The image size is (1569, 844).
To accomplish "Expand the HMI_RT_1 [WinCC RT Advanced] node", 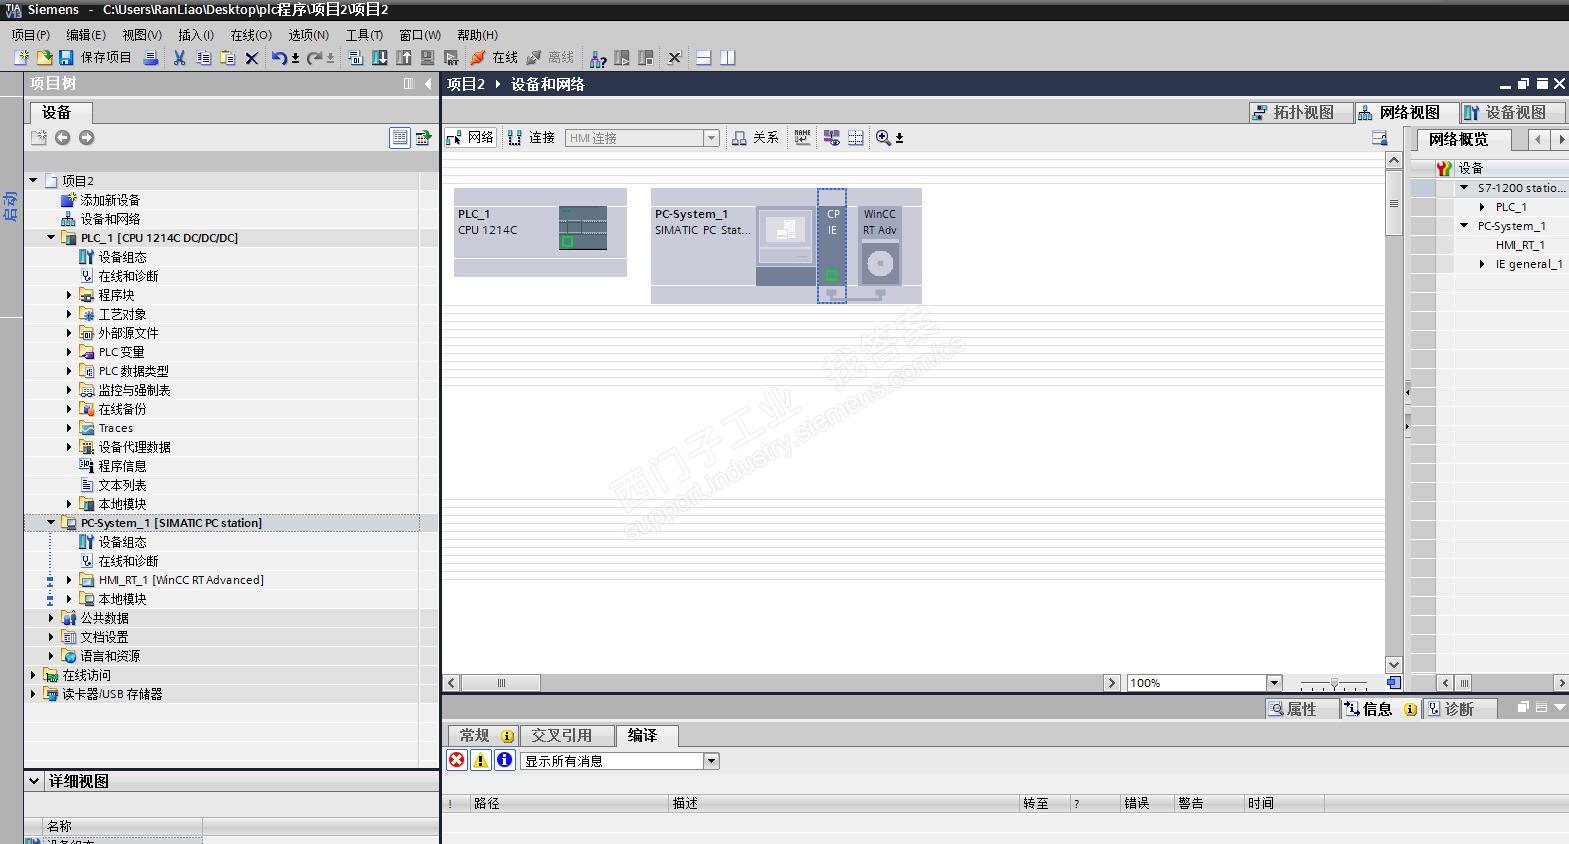I will (x=69, y=580).
